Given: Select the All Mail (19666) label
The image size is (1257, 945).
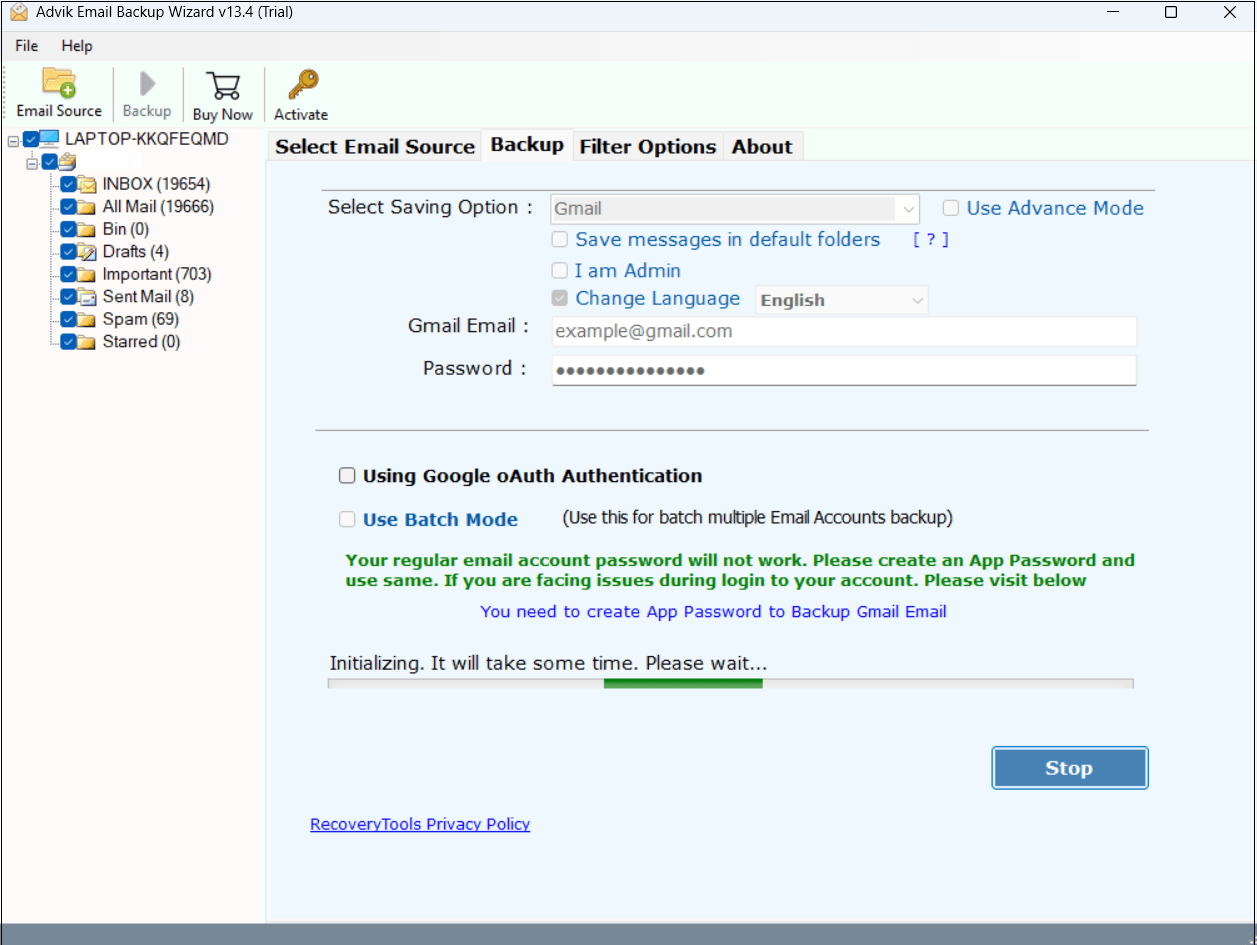Looking at the screenshot, I should click(158, 207).
